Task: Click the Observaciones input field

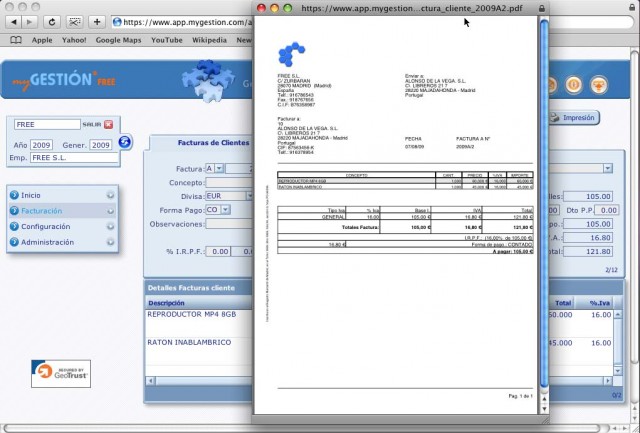Action: (229, 224)
